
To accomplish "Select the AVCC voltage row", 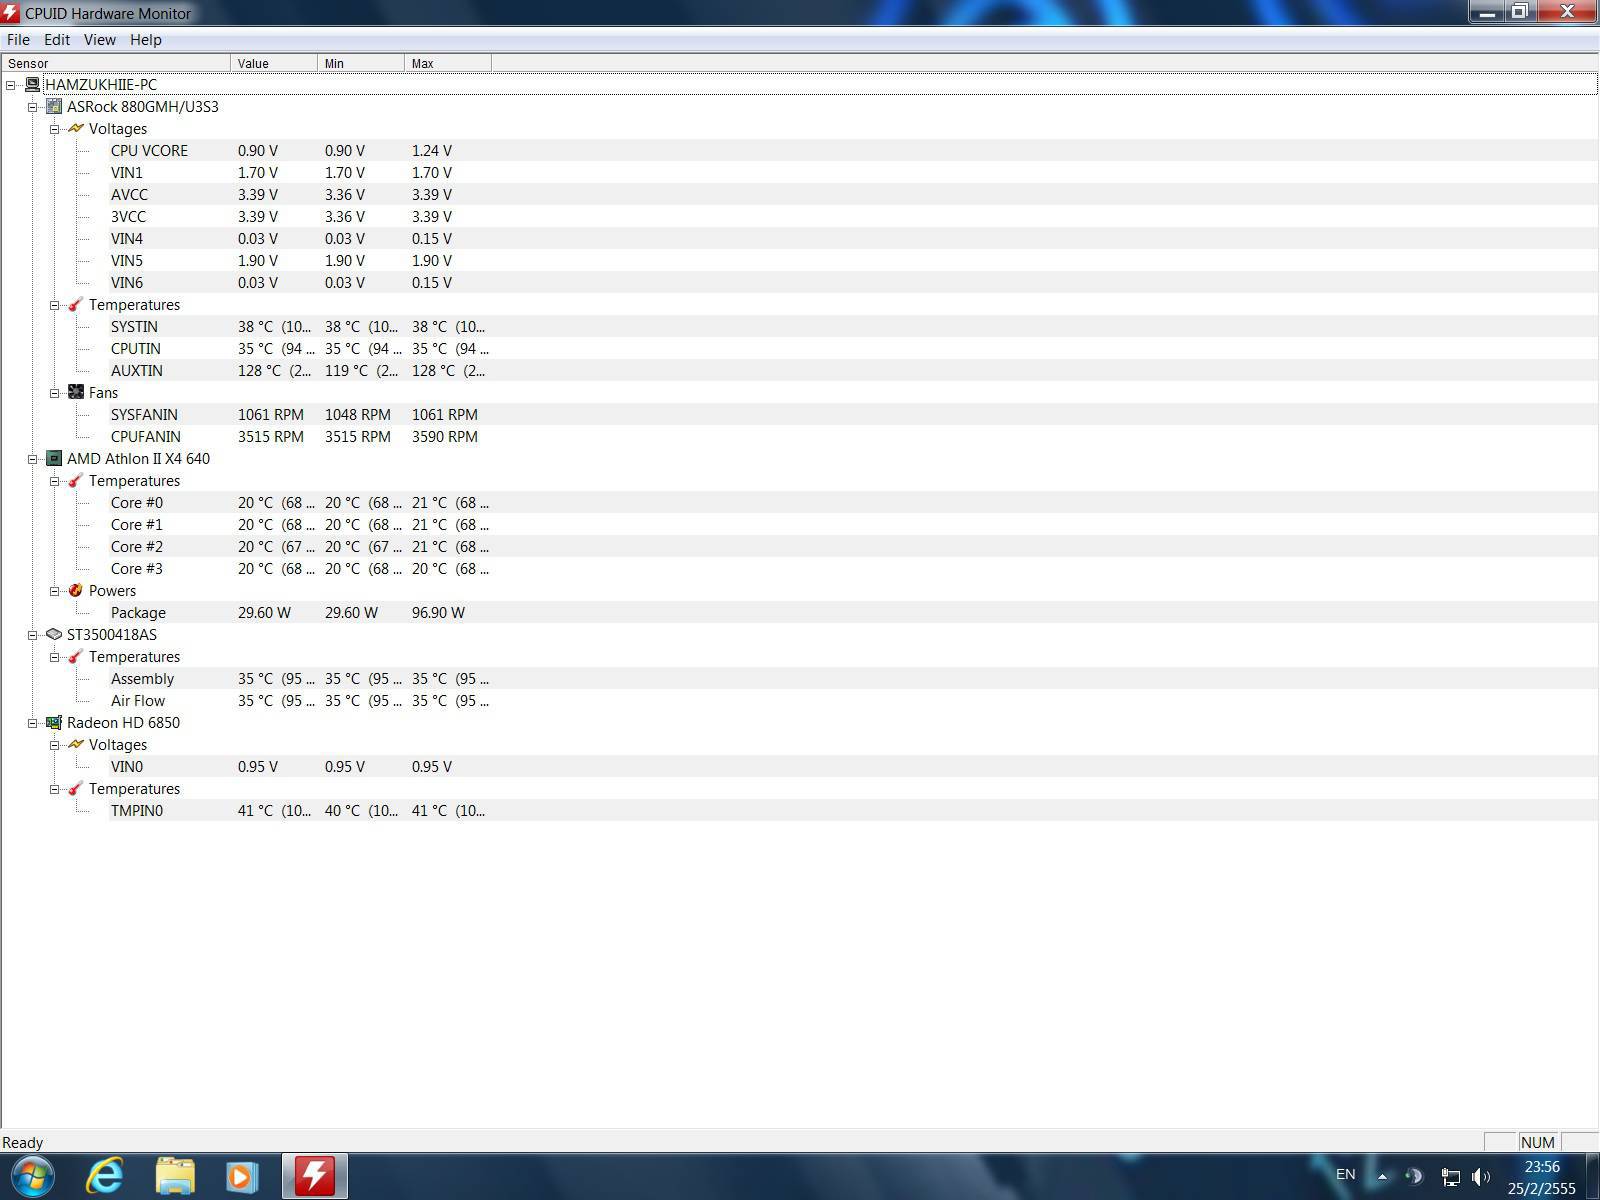I will 799,195.
